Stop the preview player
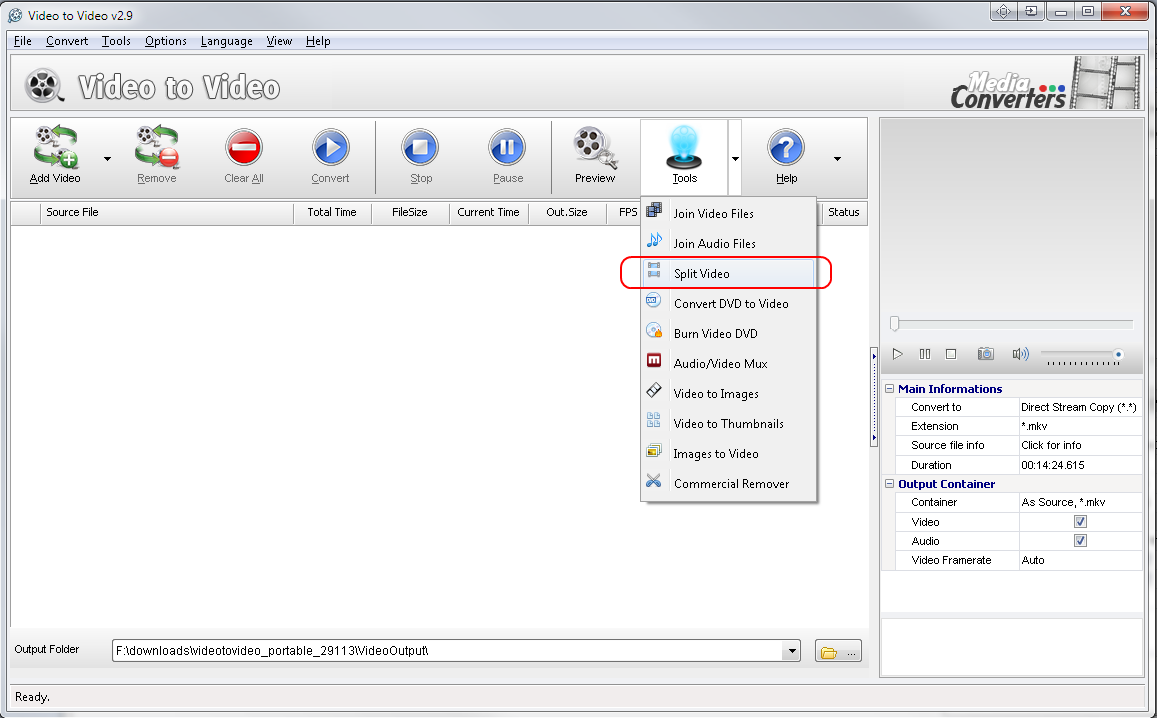This screenshot has height=718, width=1157. [x=951, y=354]
